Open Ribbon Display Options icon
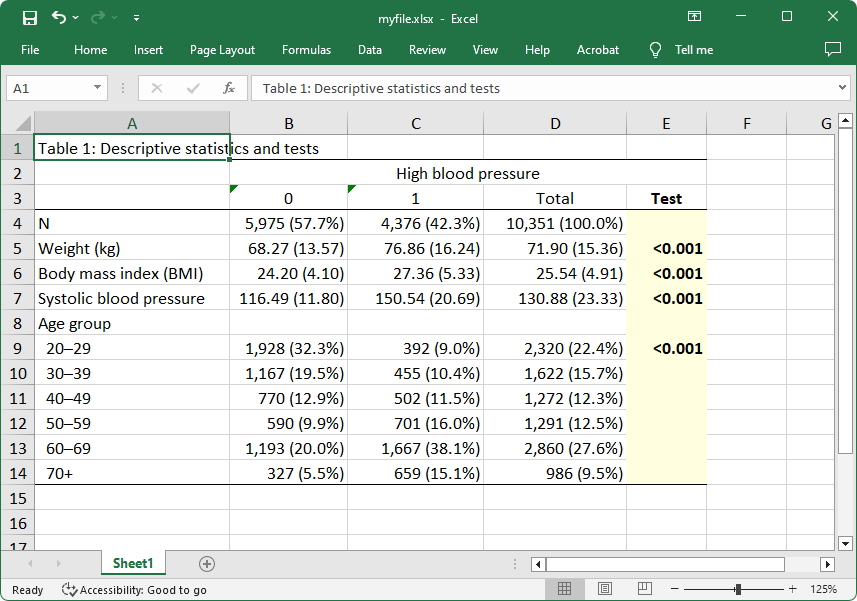Image resolution: width=857 pixels, height=601 pixels. (x=694, y=17)
